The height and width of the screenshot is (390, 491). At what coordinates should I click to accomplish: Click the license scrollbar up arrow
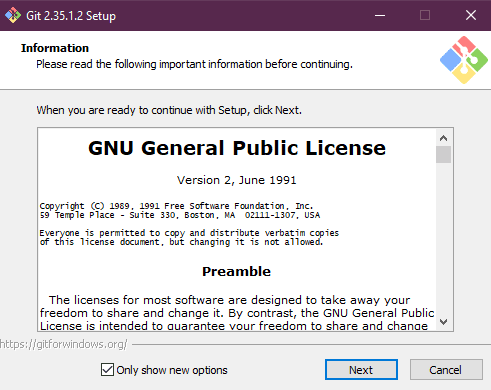(x=443, y=138)
